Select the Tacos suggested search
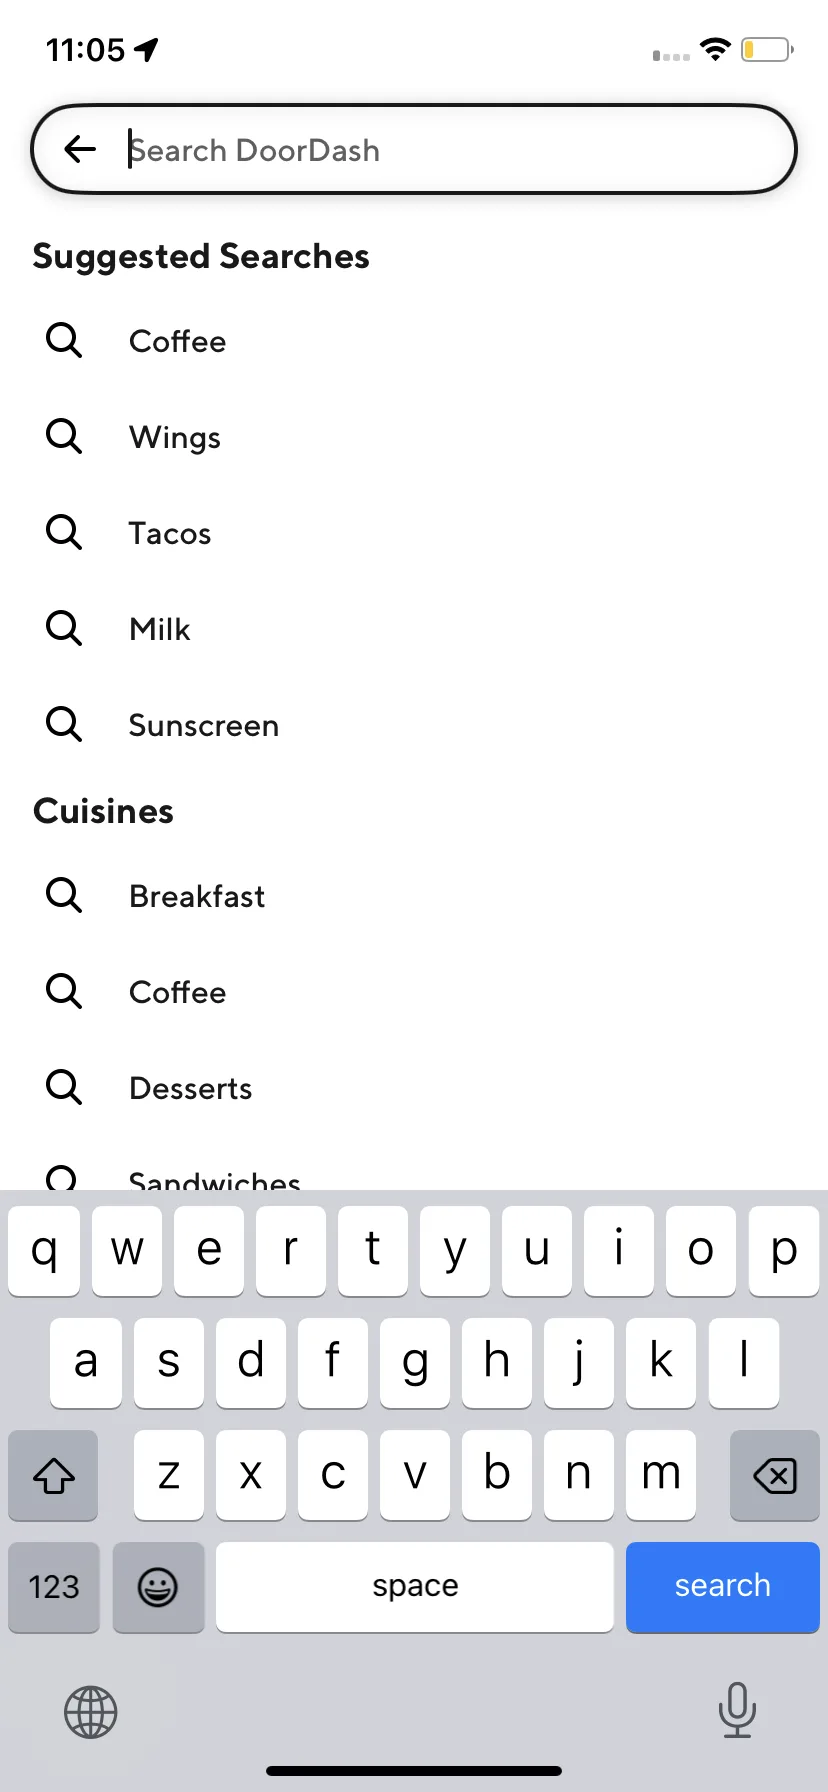Image resolution: width=828 pixels, height=1792 pixels. (x=170, y=533)
